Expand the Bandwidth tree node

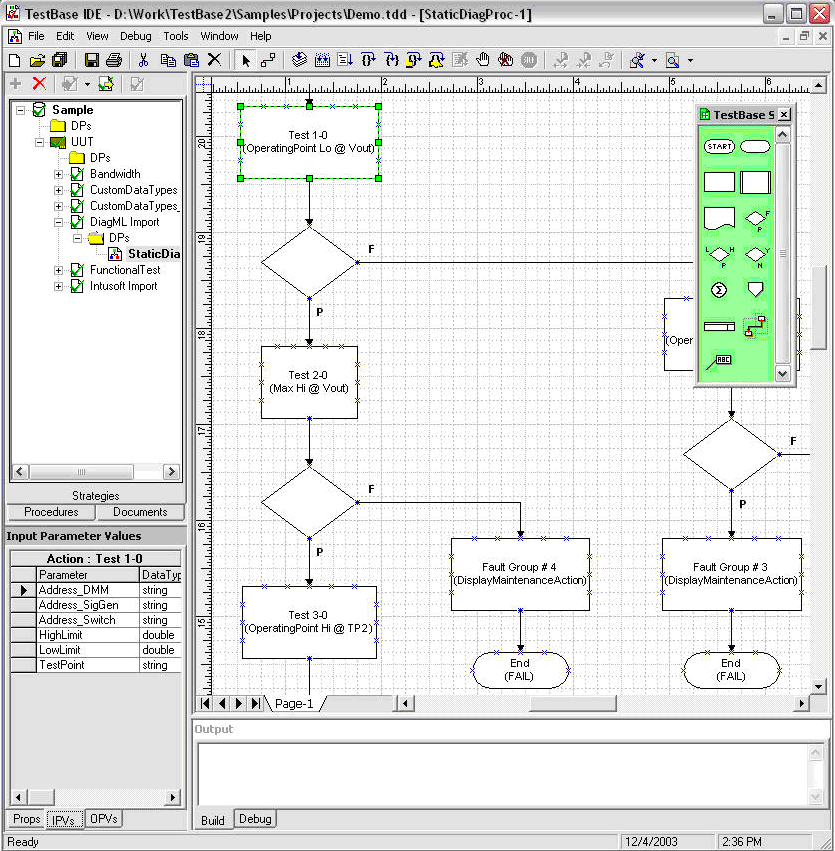58,174
